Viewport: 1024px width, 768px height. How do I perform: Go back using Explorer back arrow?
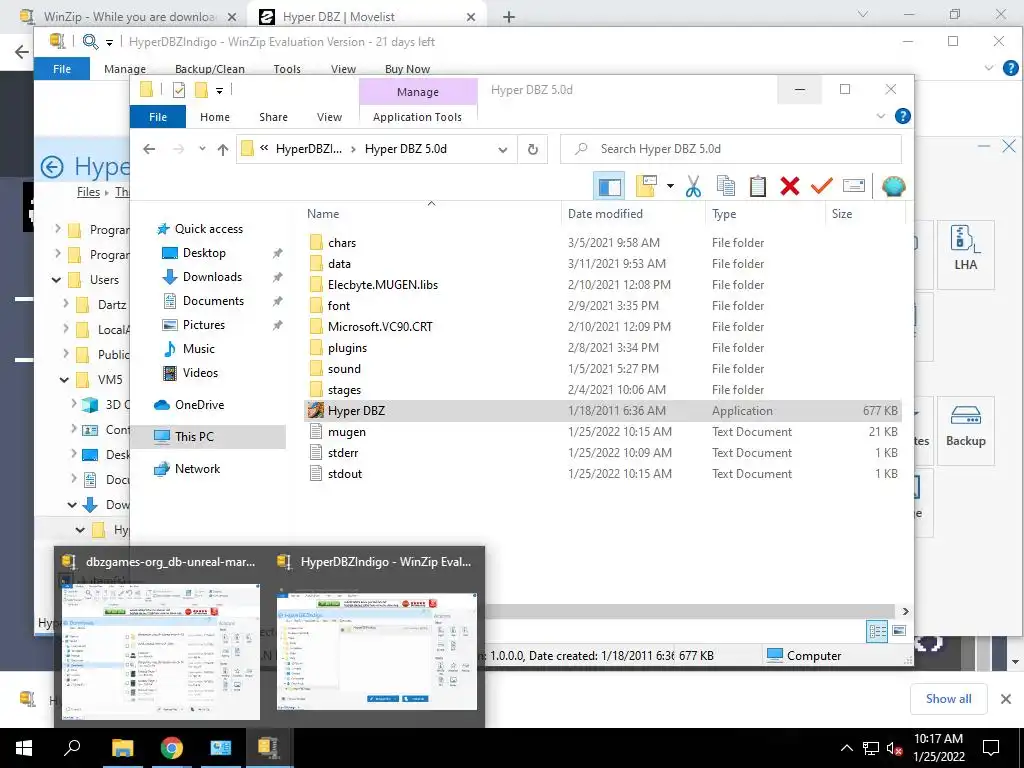(149, 149)
